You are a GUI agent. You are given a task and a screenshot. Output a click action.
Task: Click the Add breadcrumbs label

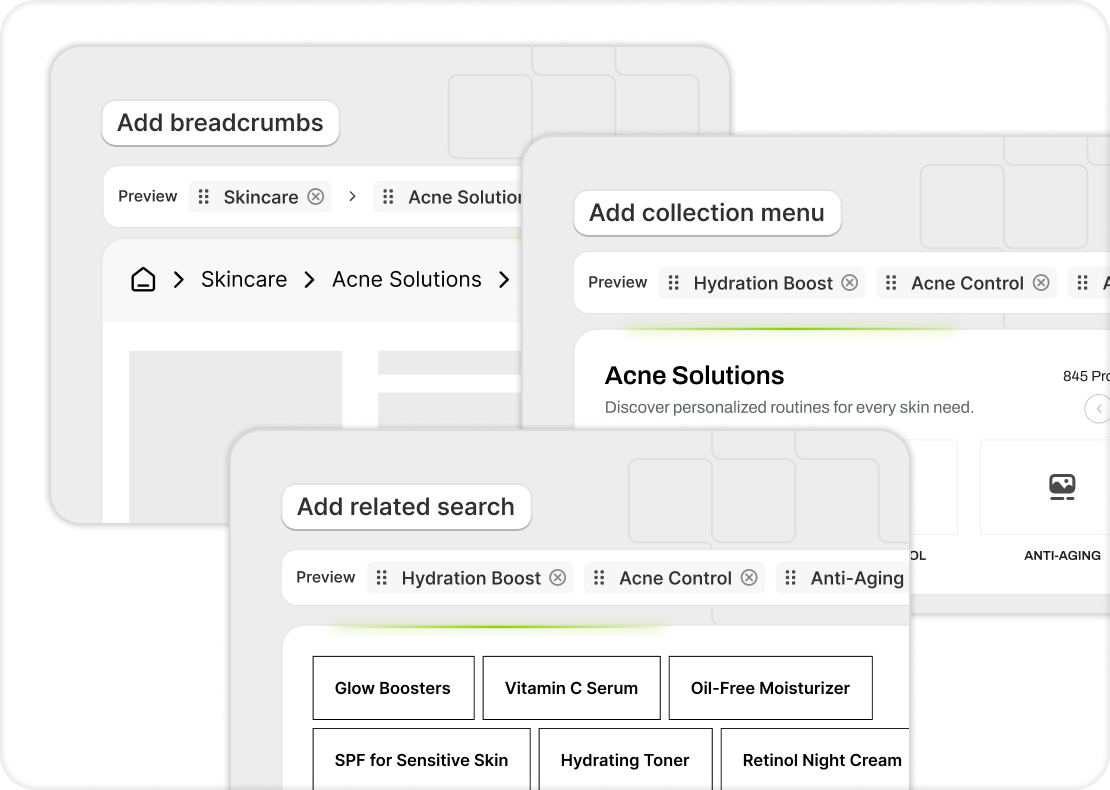click(220, 123)
